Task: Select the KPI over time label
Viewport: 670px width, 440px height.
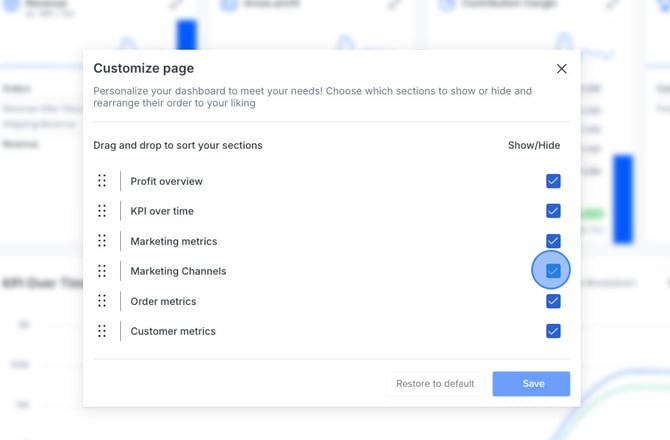Action: coord(162,211)
